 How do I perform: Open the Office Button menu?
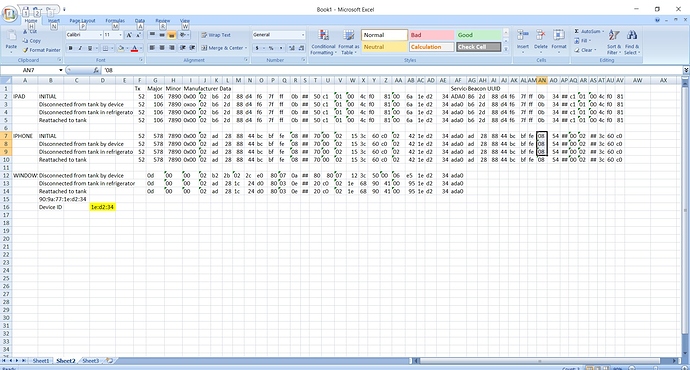tap(9, 13)
